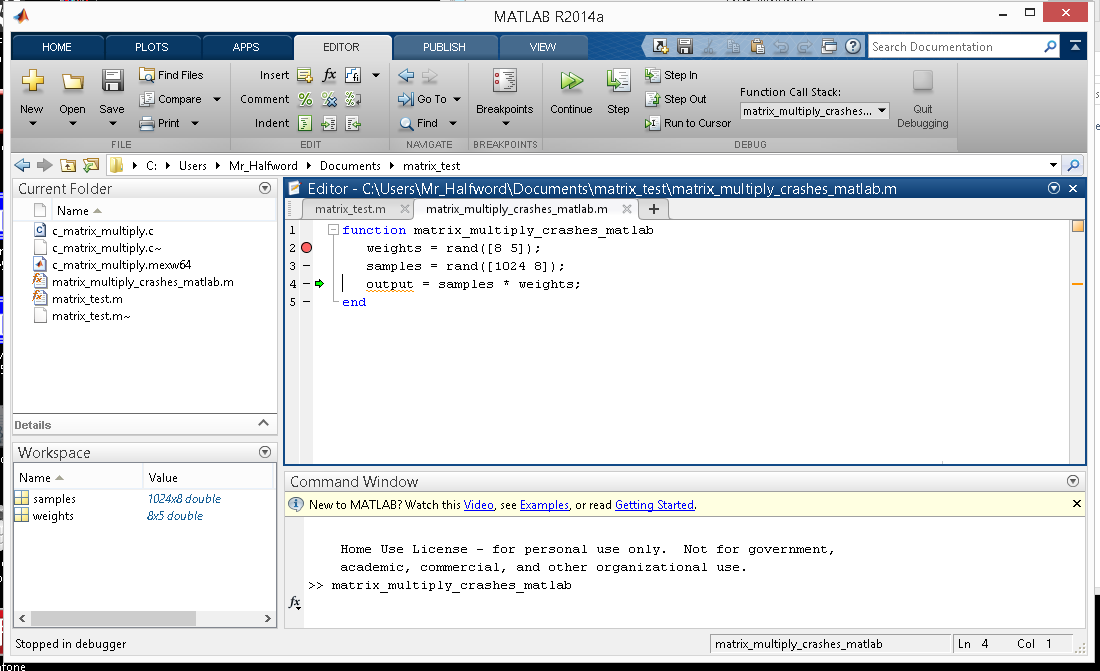Click the Comment percent icon
The width and height of the screenshot is (1100, 671).
coord(305,99)
